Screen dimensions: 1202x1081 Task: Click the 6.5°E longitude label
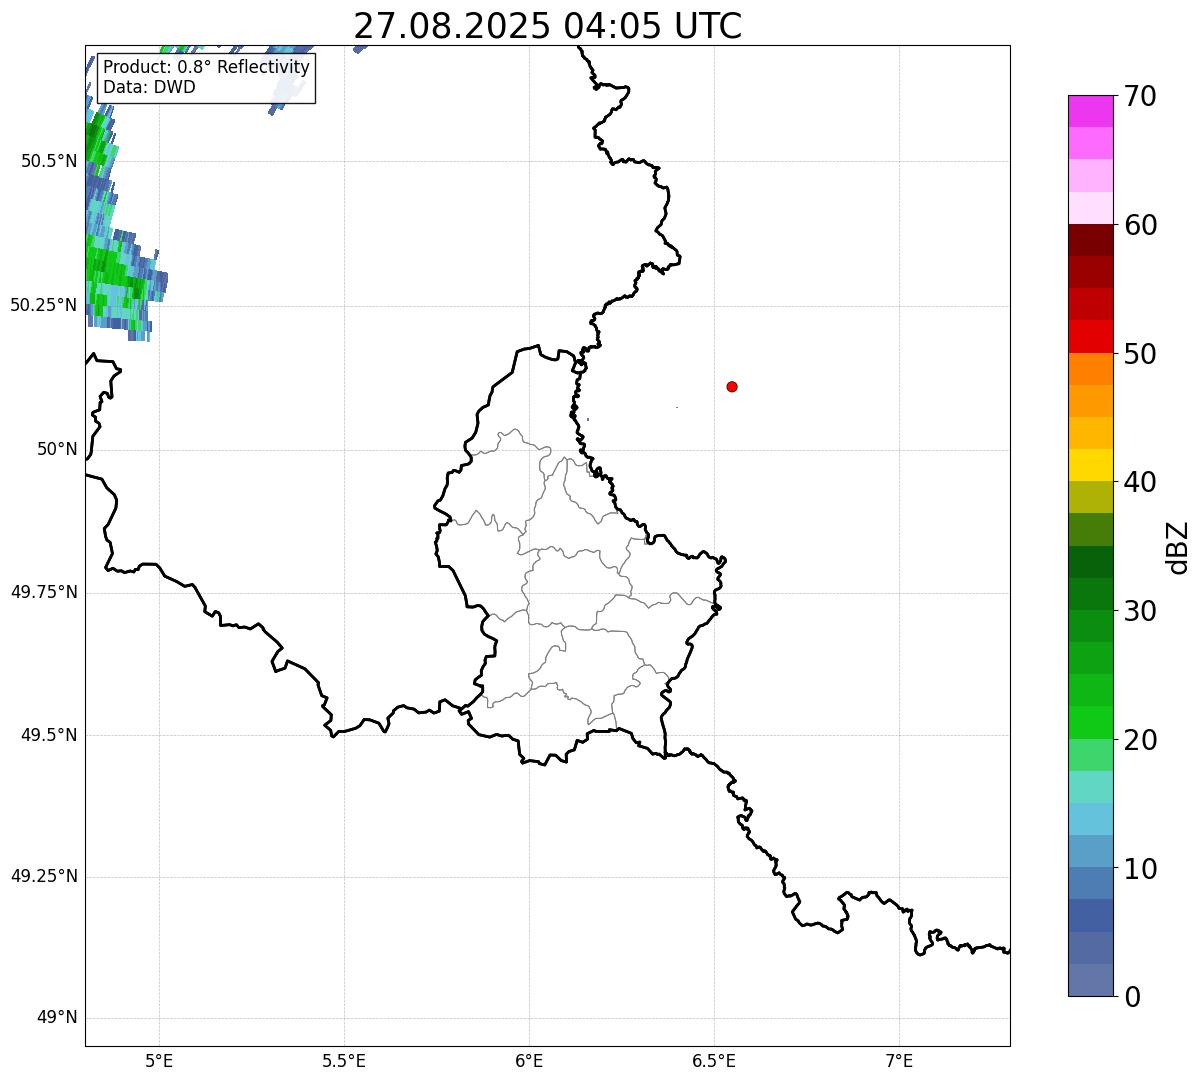[x=714, y=1061]
